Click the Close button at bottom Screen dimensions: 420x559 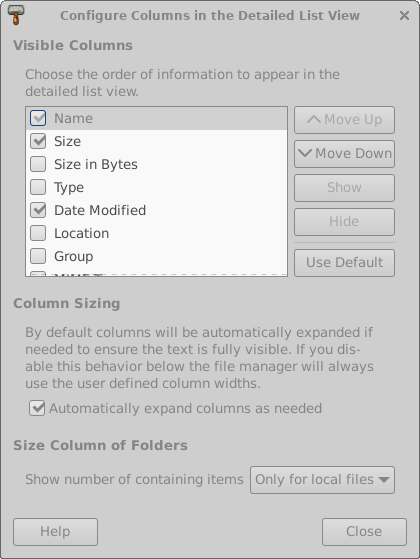point(364,532)
